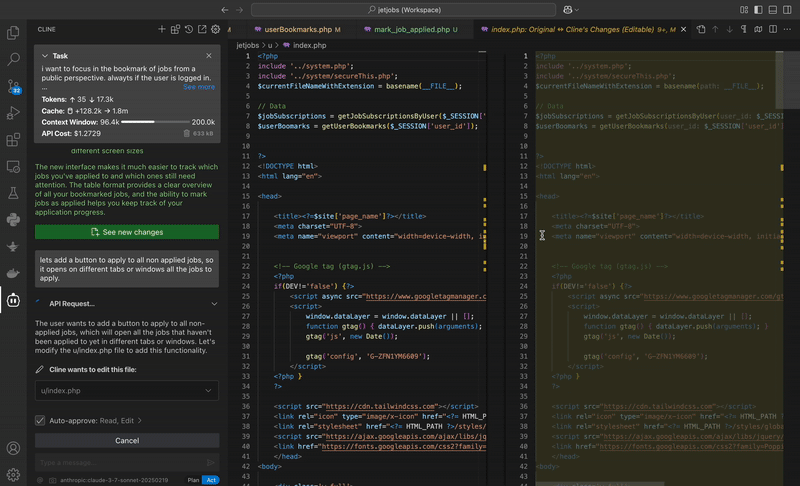
Task: Open Cline task history
Action: coord(189,30)
